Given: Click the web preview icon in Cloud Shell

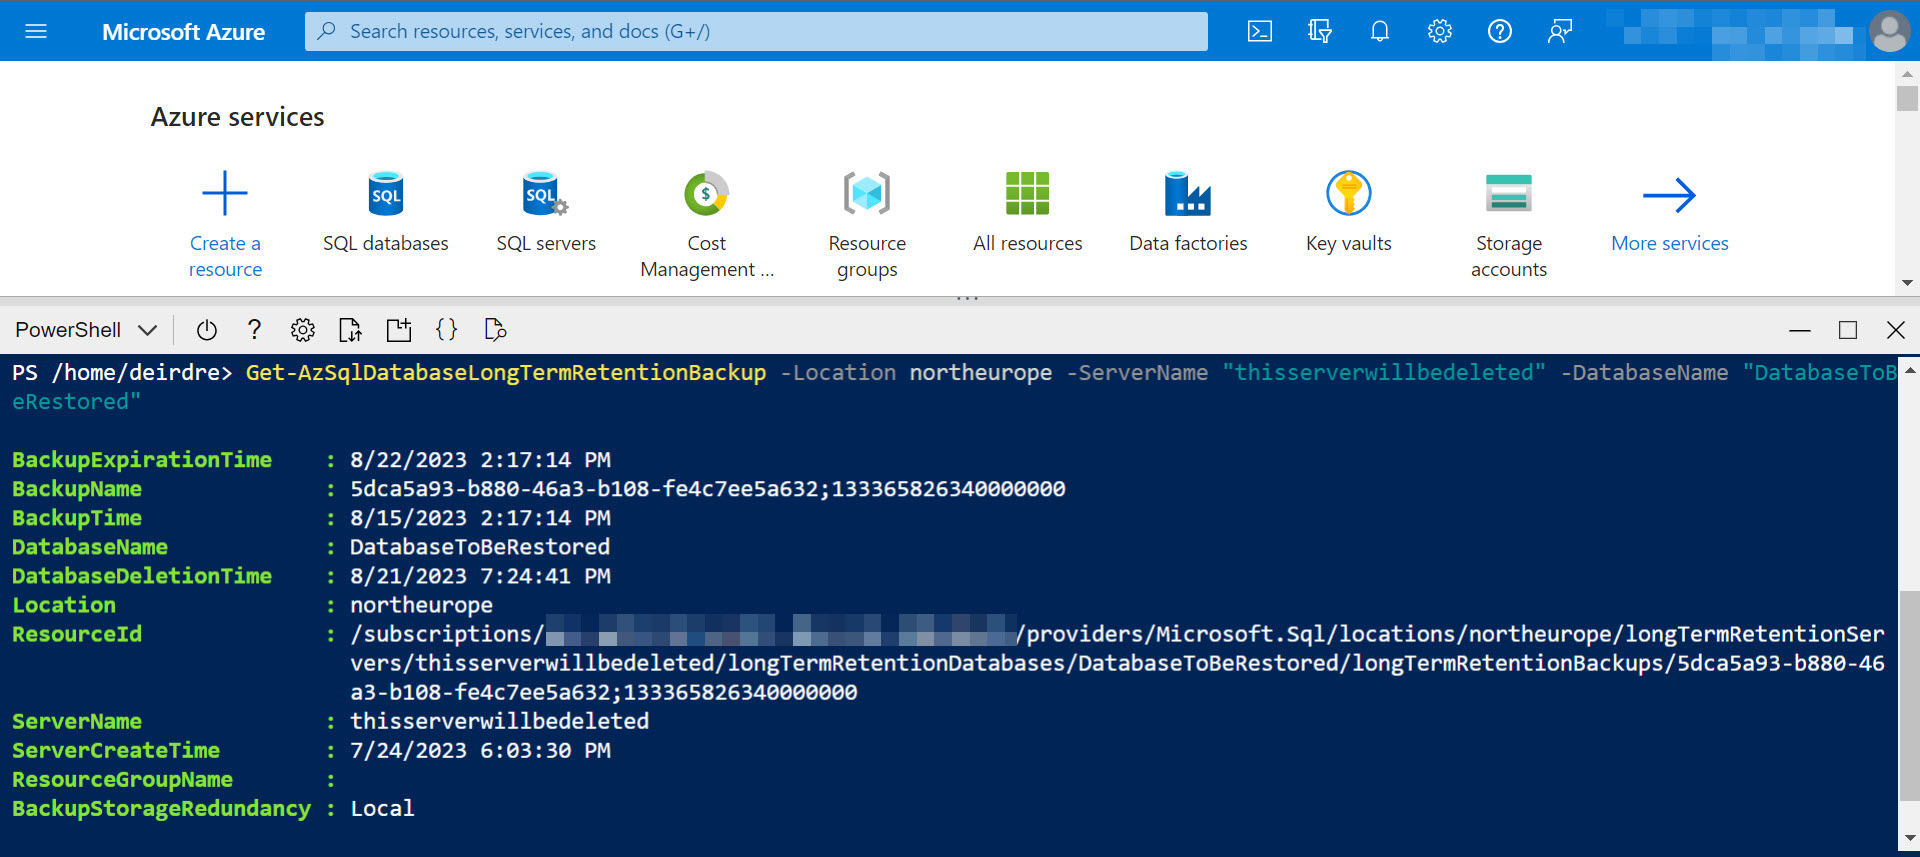Looking at the screenshot, I should tap(495, 329).
